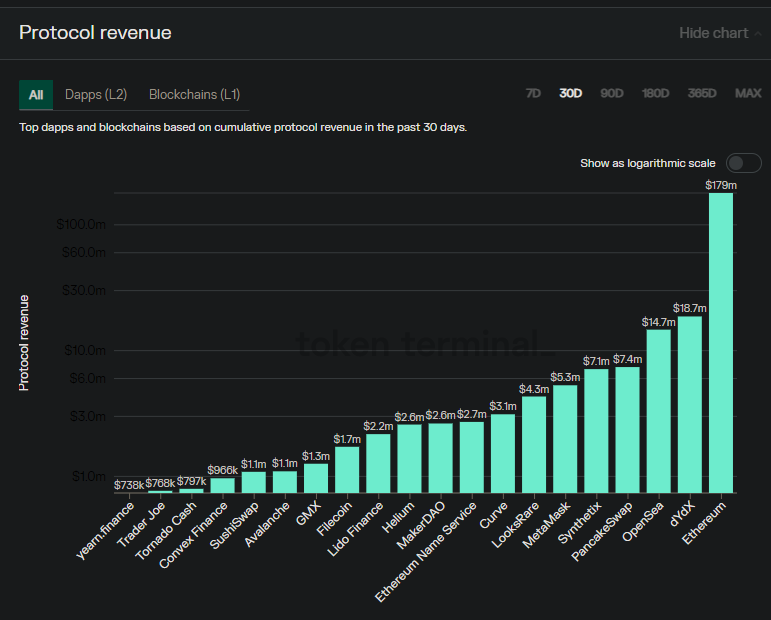Select the 90D time range
771x620 pixels.
click(612, 93)
